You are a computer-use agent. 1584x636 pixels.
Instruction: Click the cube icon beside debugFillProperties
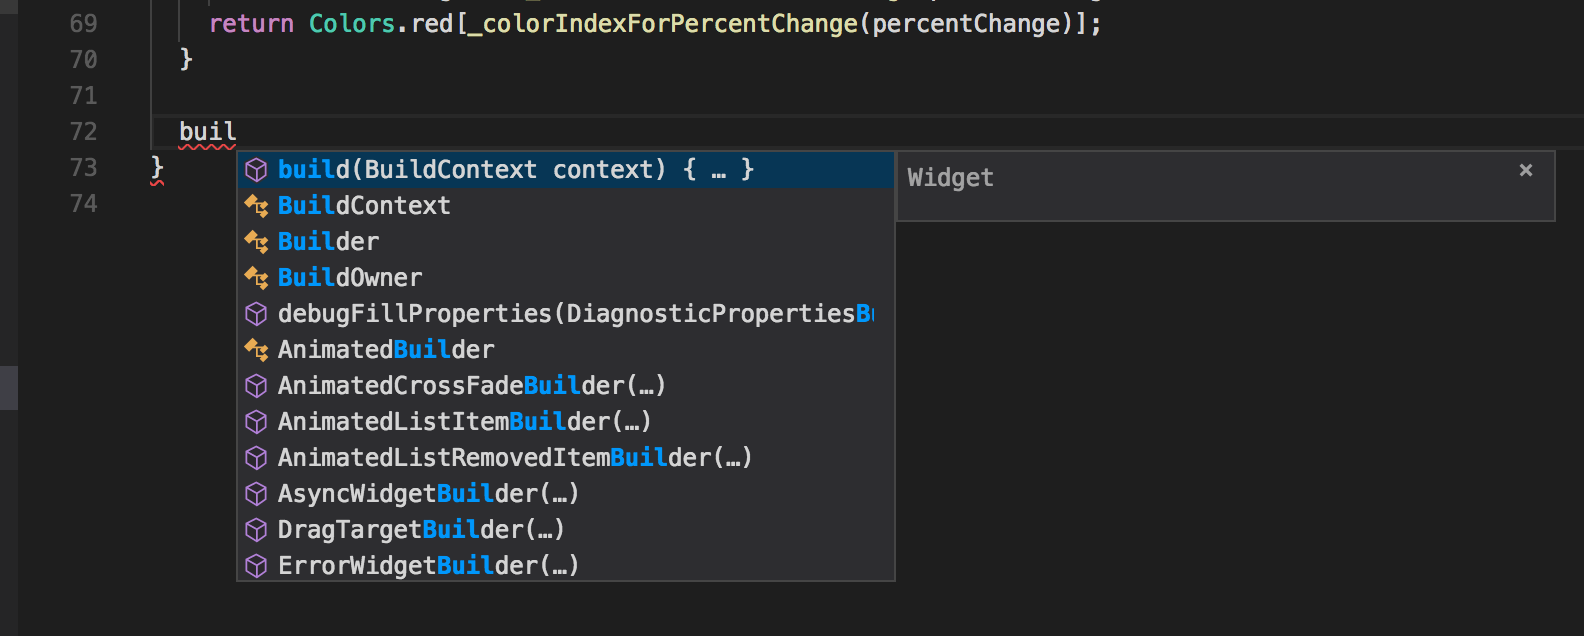[256, 313]
